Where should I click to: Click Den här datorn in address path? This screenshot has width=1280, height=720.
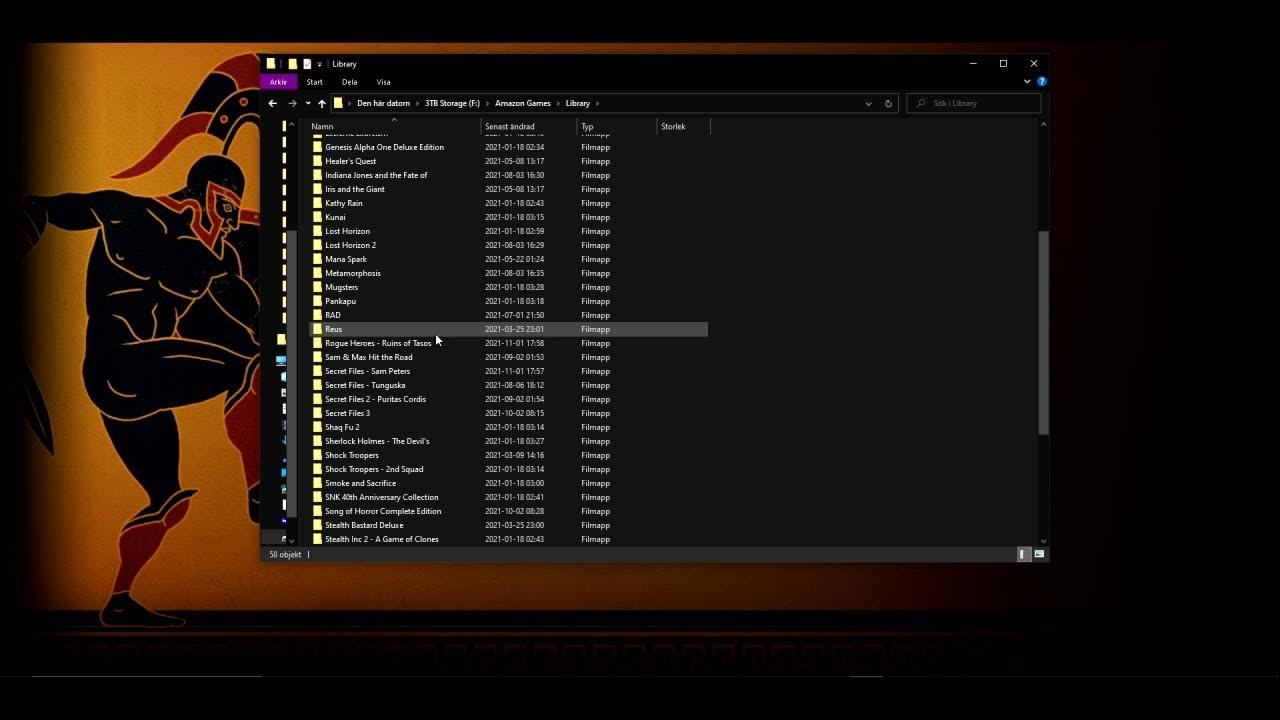pyautogui.click(x=384, y=103)
